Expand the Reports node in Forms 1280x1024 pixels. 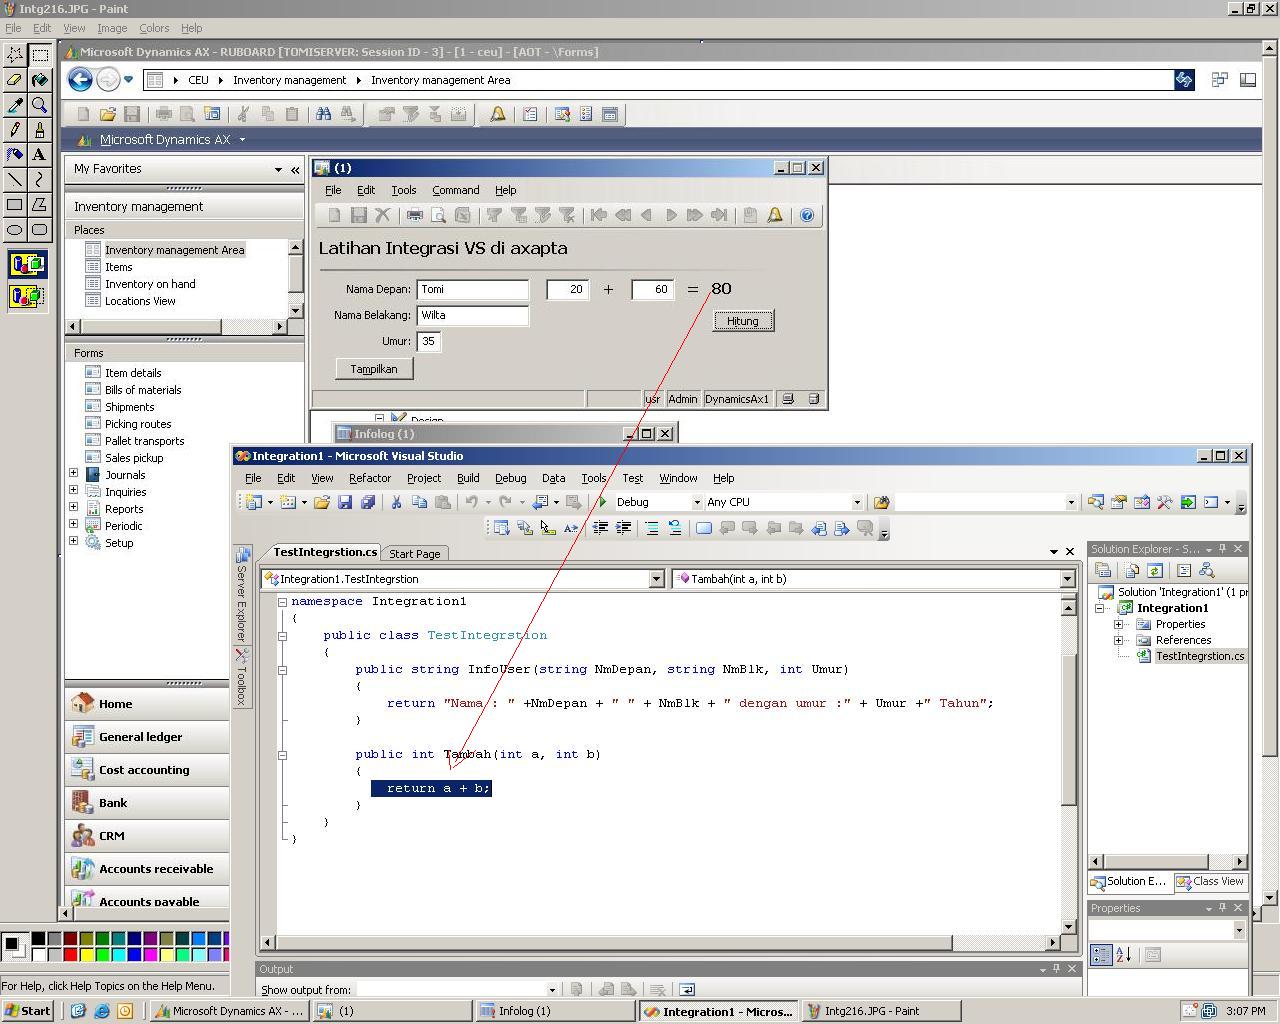(x=73, y=508)
